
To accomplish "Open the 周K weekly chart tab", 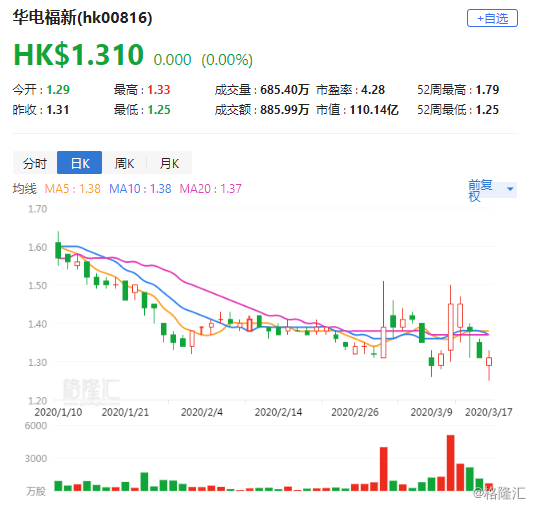I will 124,163.
